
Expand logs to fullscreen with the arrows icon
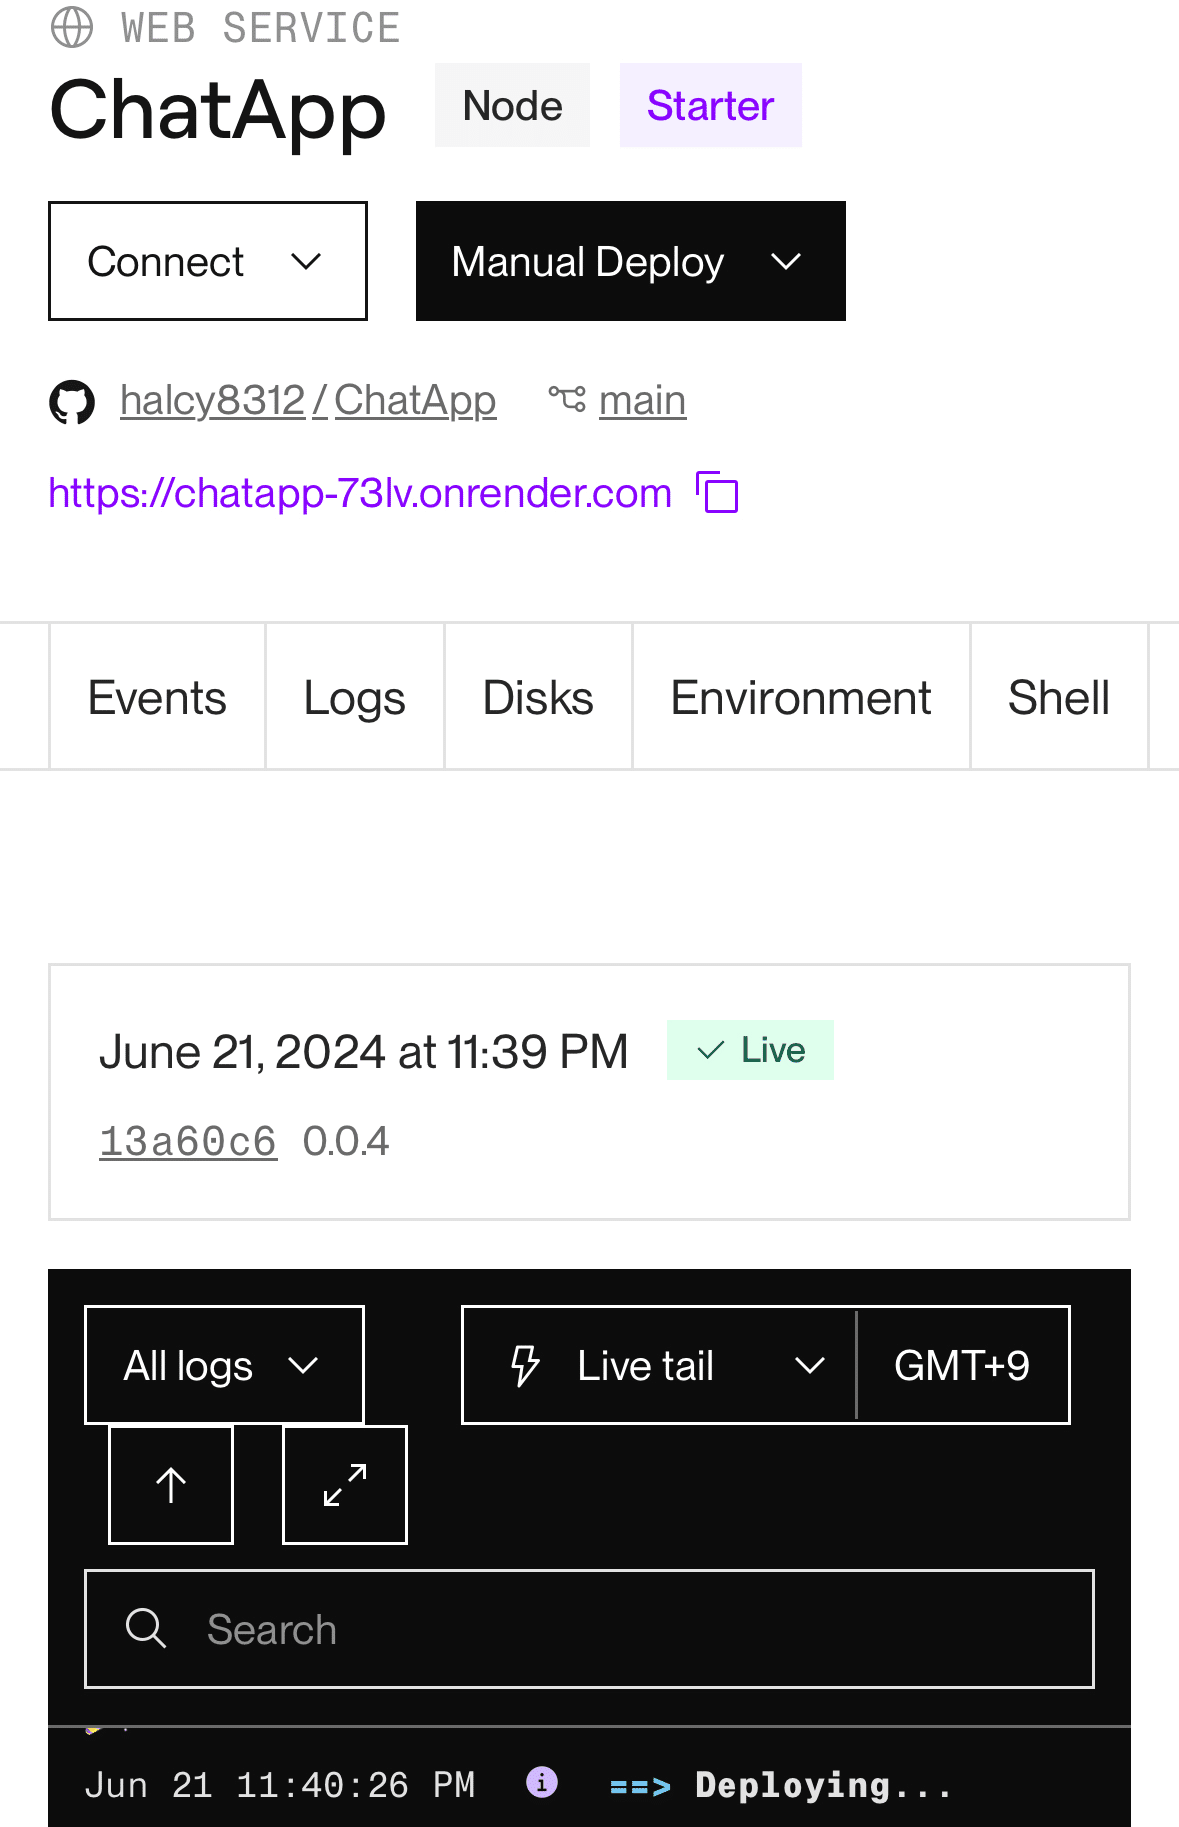tap(345, 1485)
